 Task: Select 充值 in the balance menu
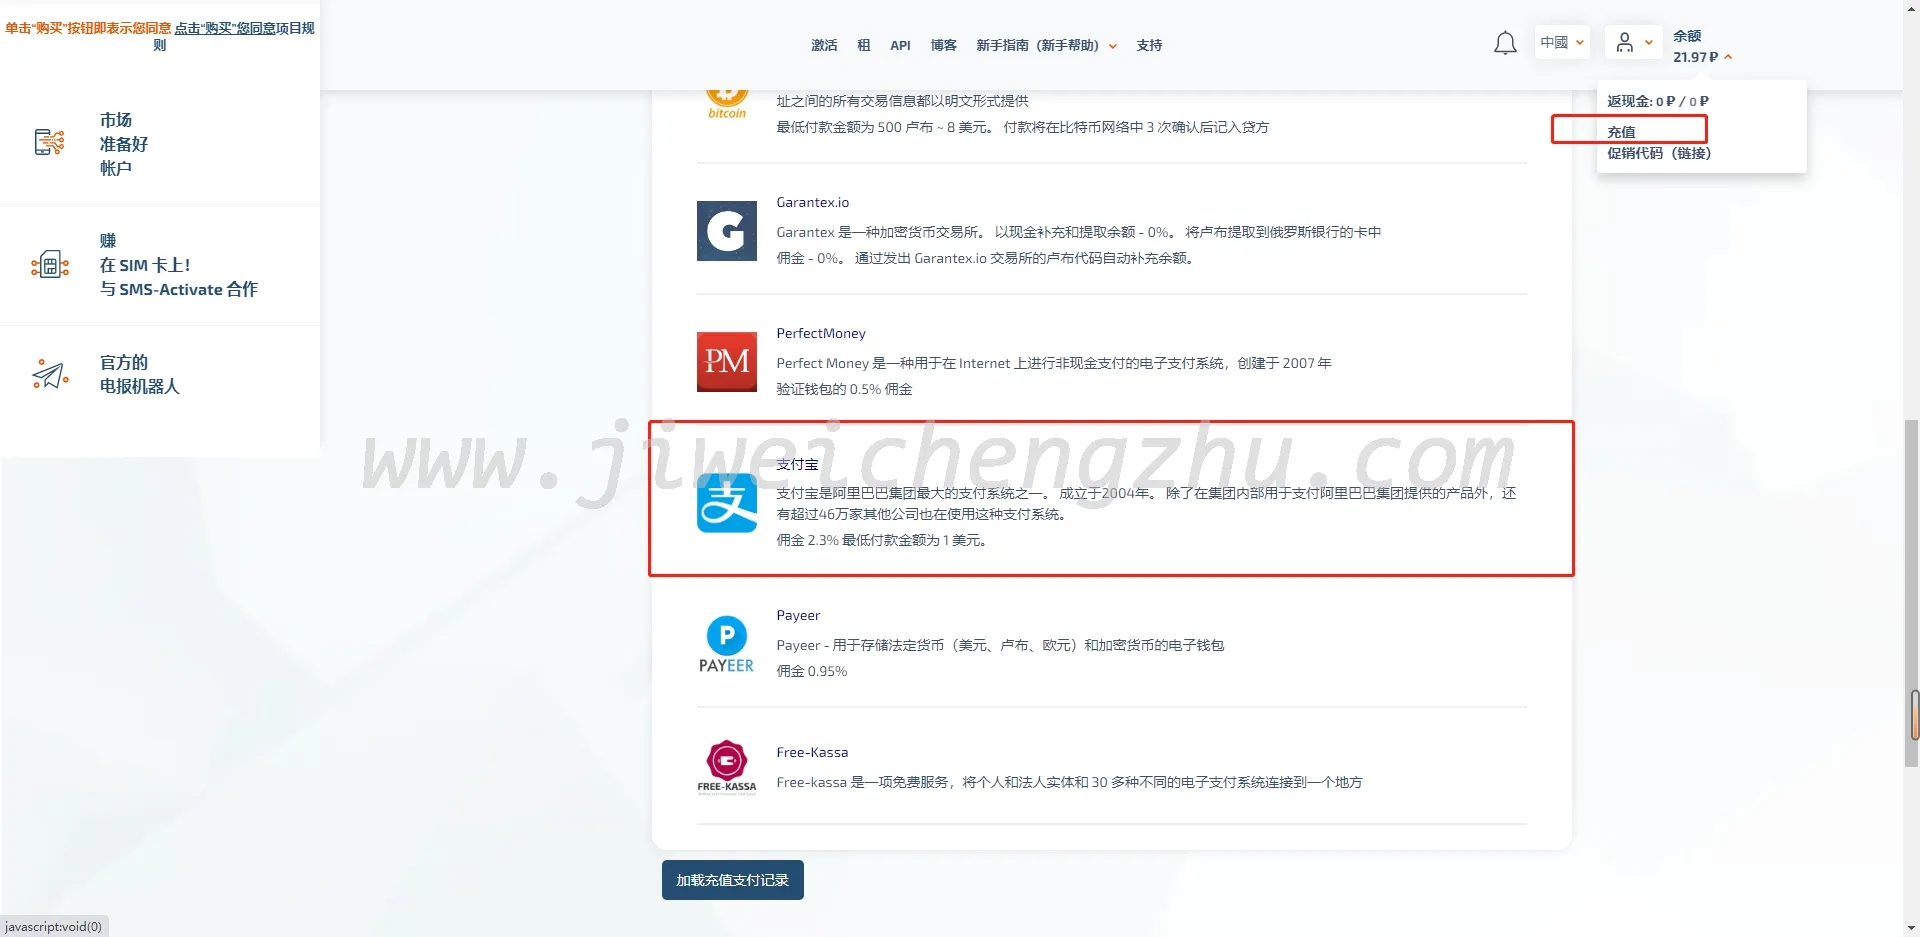pyautogui.click(x=1621, y=132)
